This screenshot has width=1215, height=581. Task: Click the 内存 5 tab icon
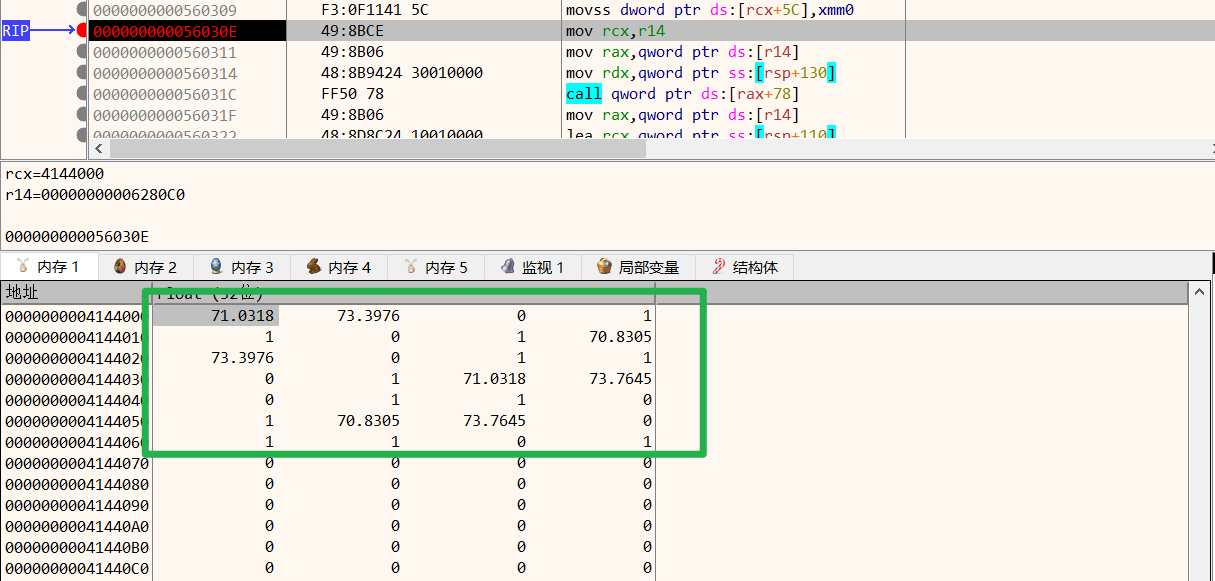coord(410,267)
